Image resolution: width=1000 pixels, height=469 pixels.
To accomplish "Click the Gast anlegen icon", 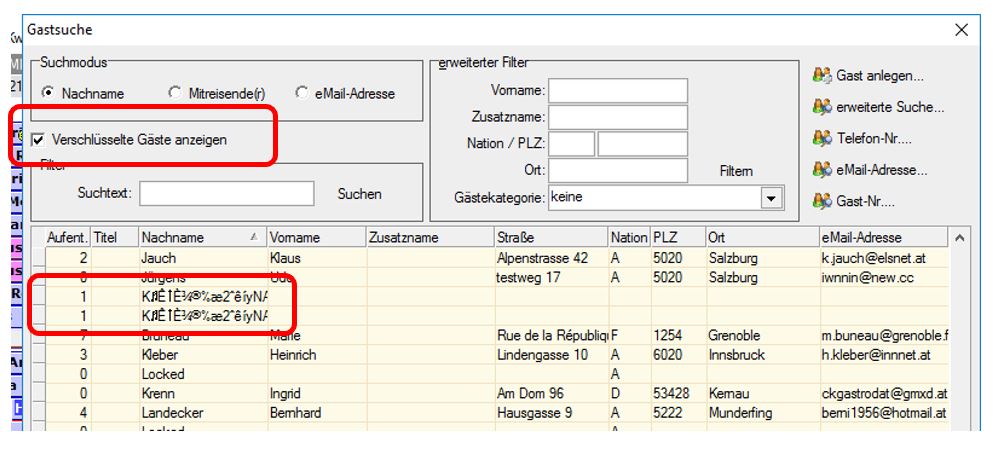I will (x=822, y=75).
